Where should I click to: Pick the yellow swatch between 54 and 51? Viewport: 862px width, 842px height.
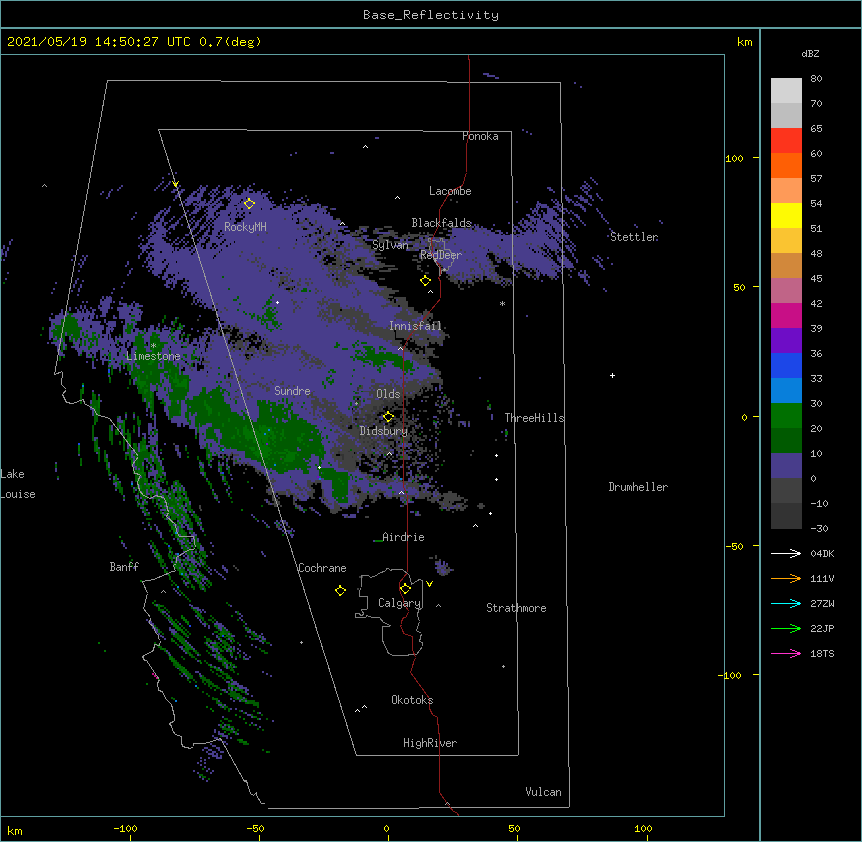[786, 215]
